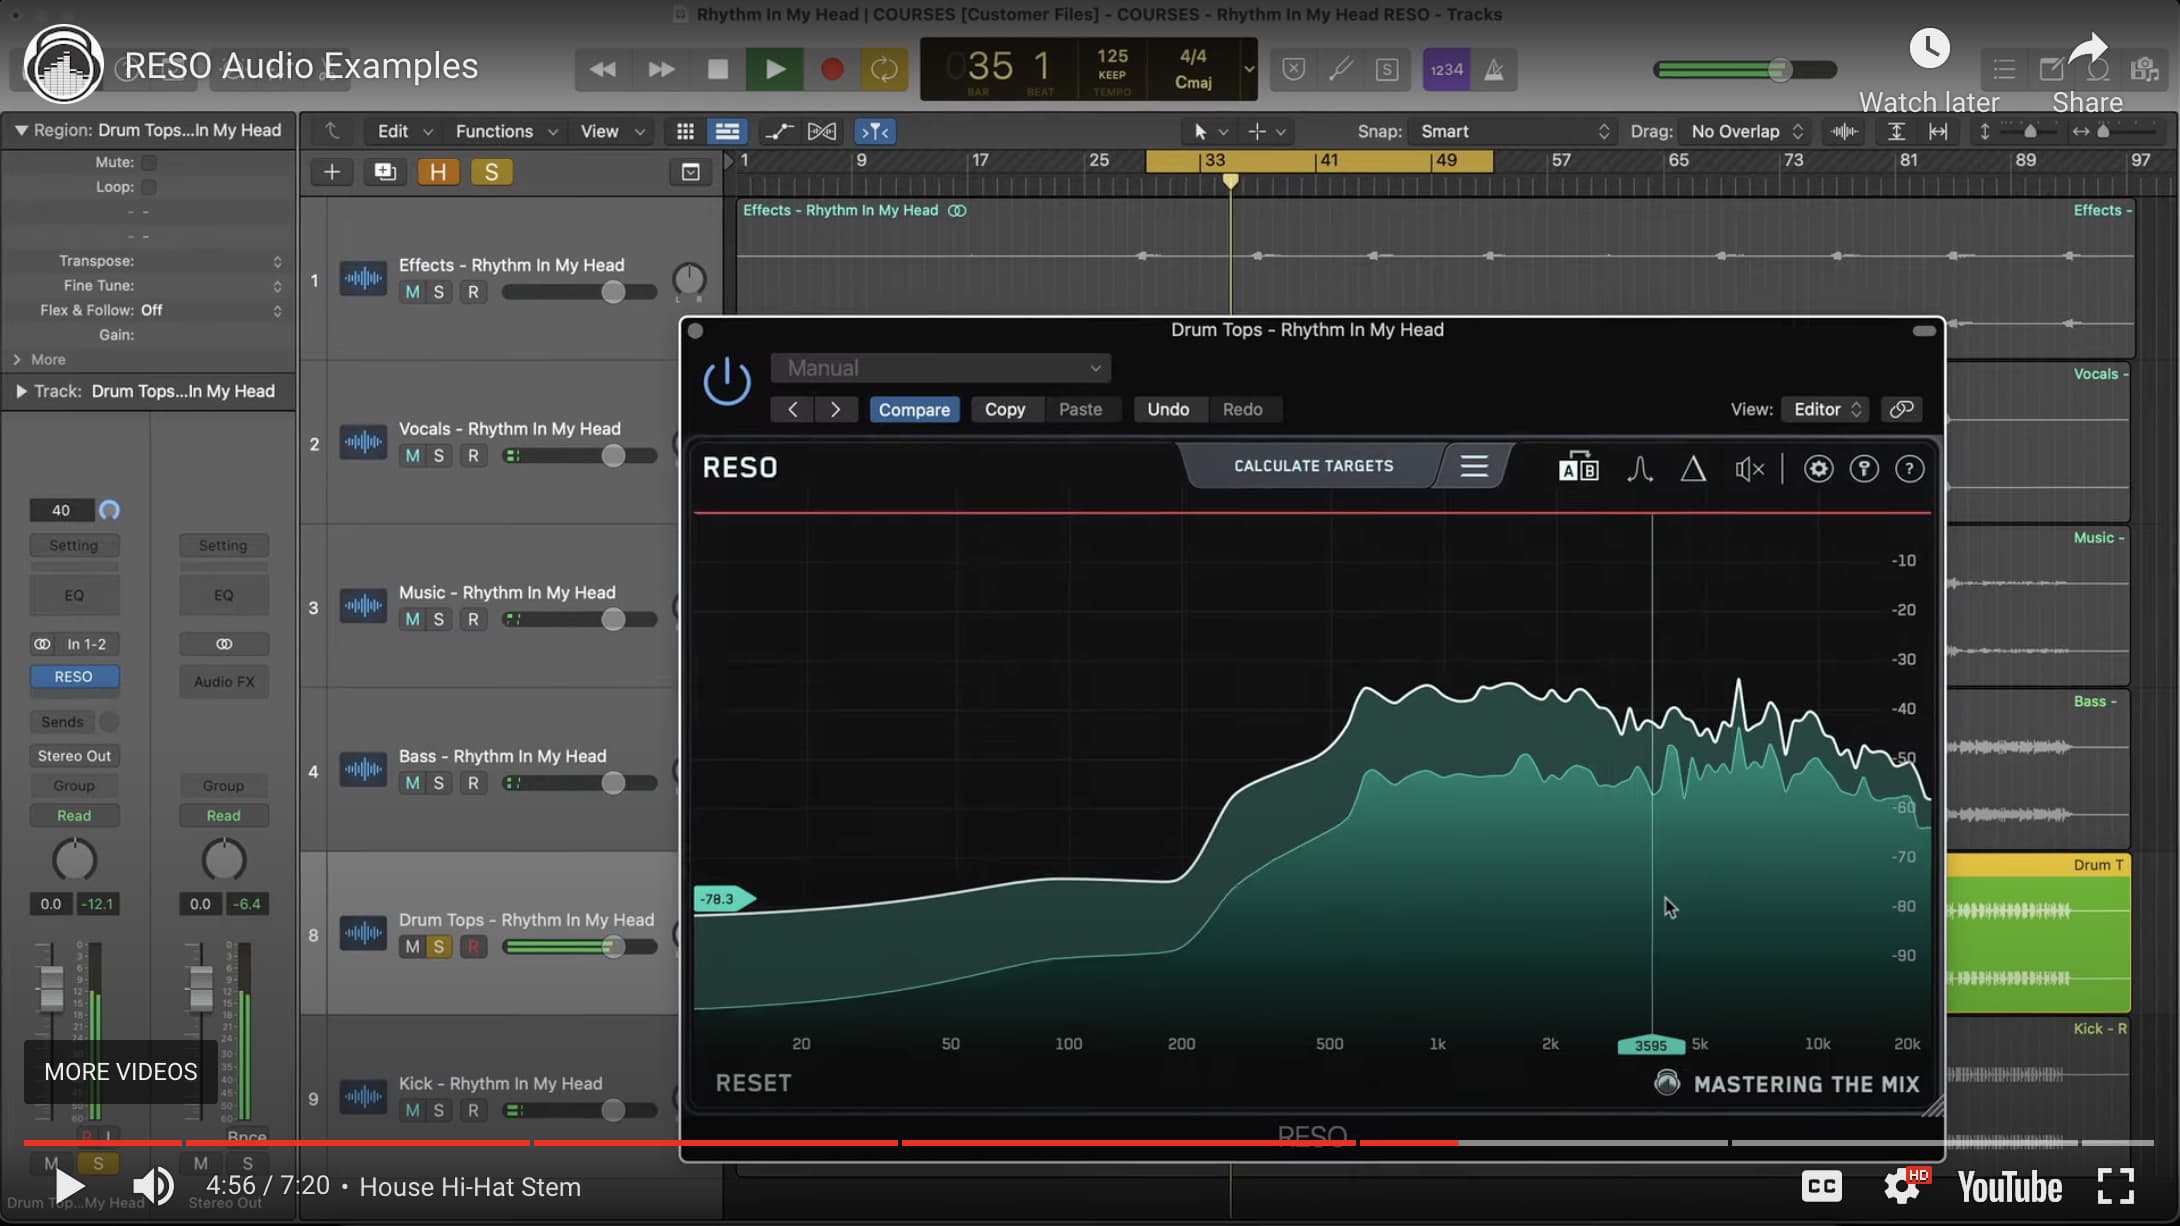Click the RESO delta triangle icon

[1693, 468]
